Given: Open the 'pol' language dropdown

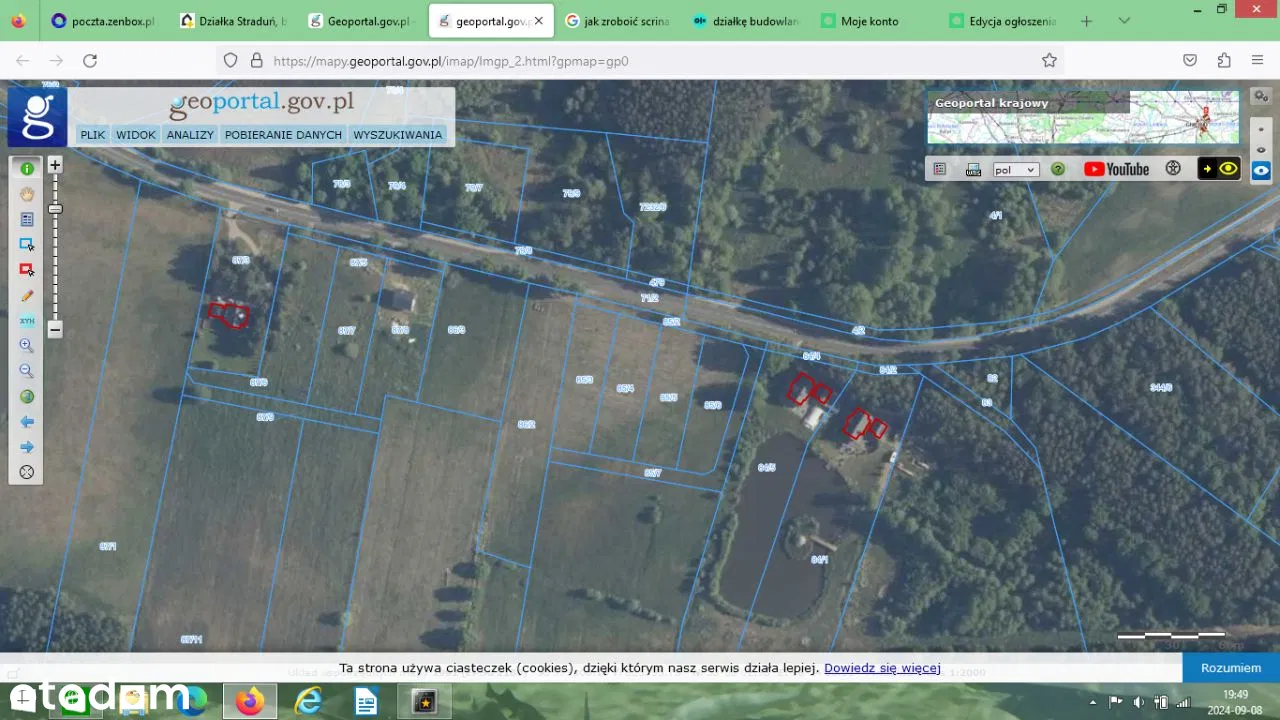Looking at the screenshot, I should tap(1015, 170).
